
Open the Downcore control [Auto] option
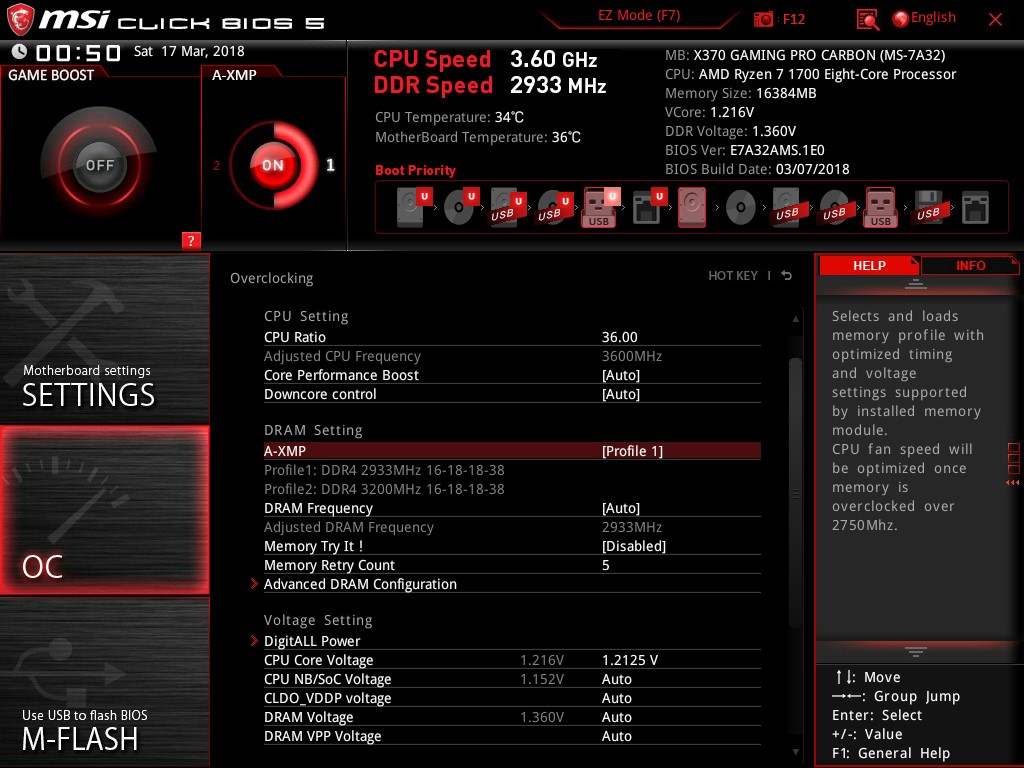(x=512, y=394)
